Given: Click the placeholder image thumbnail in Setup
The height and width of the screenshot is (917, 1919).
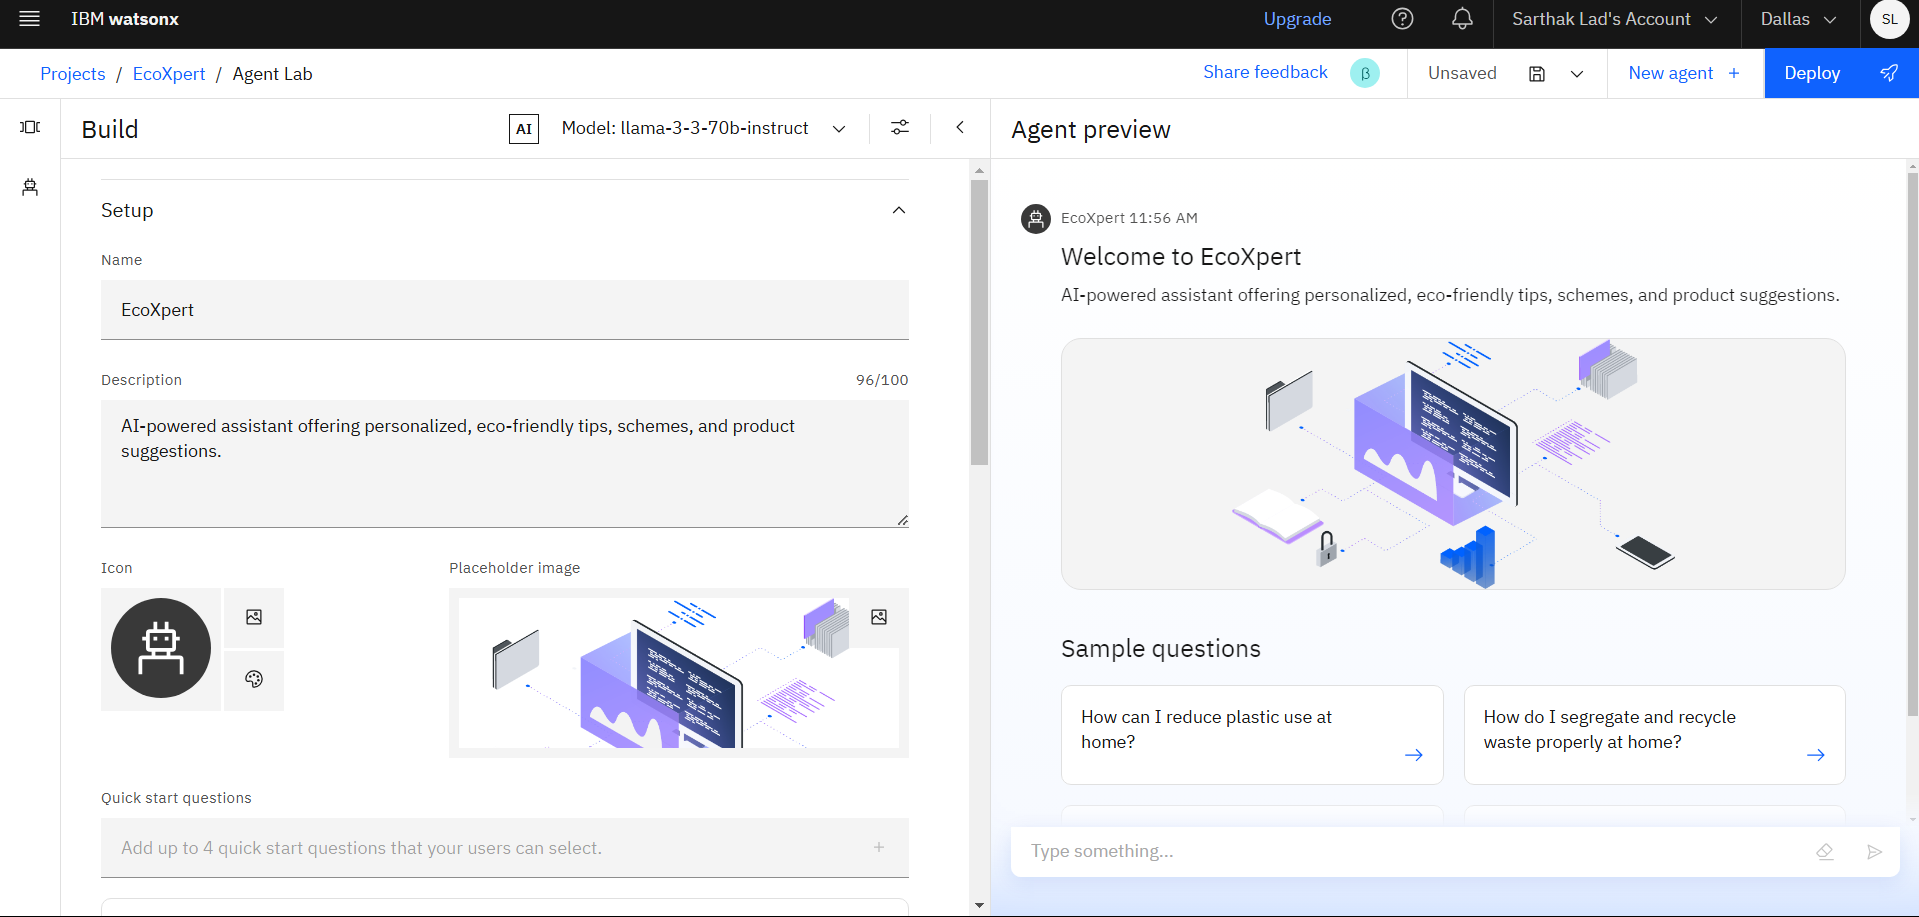Looking at the screenshot, I should point(679,673).
